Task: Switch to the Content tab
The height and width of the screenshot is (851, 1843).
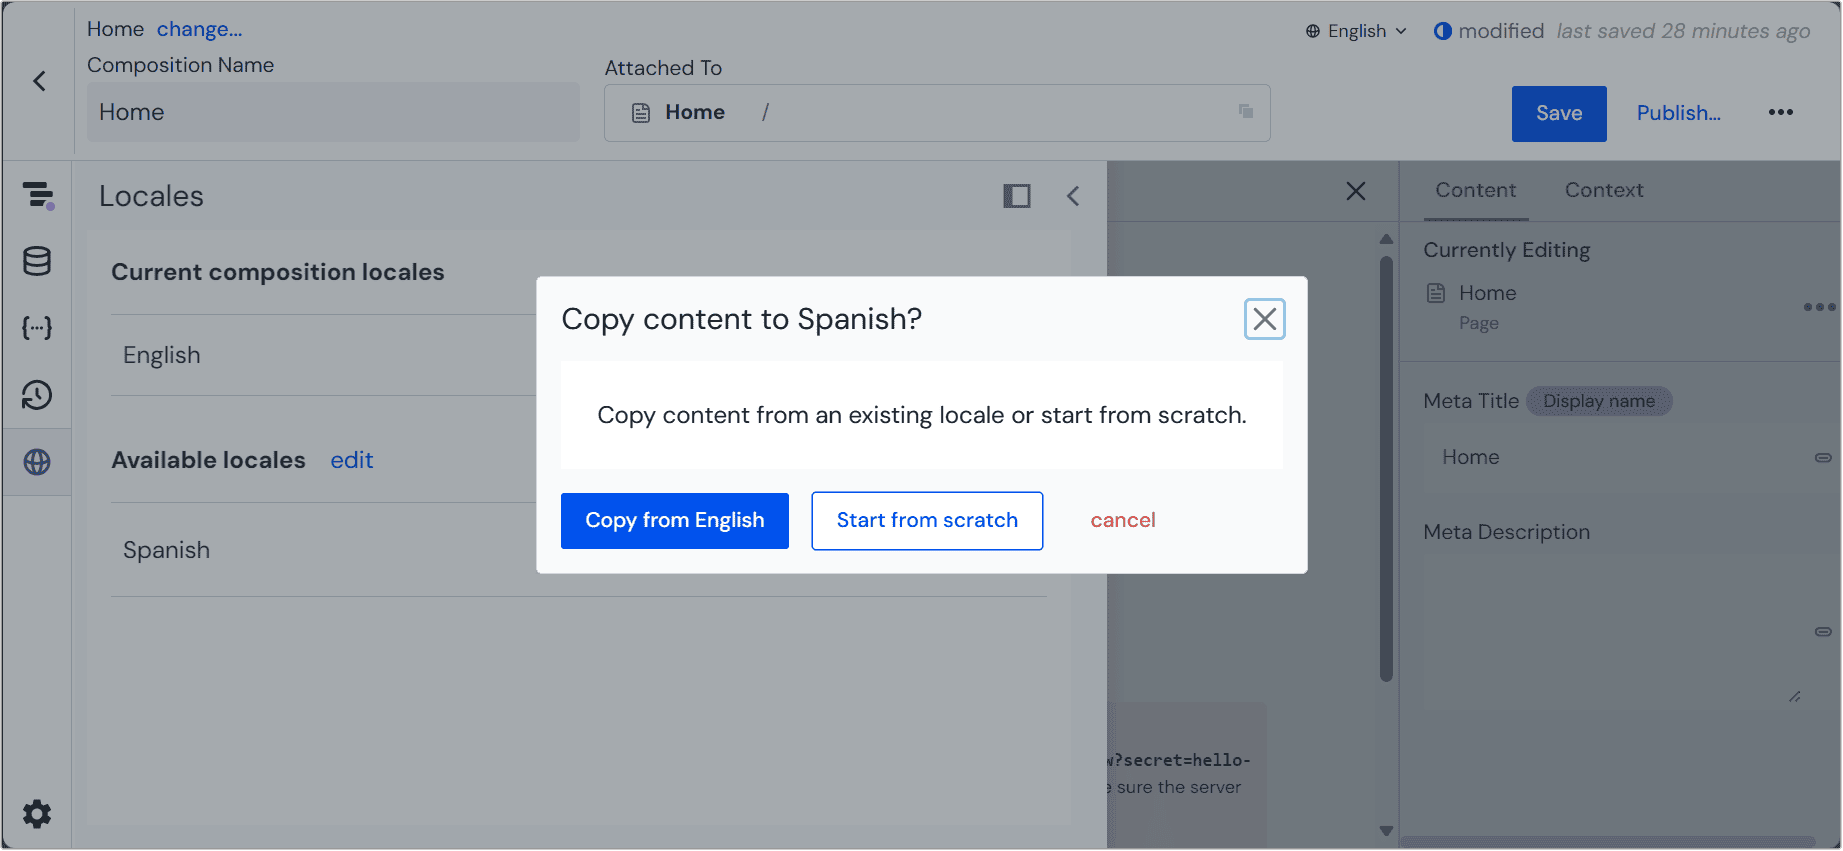Action: coord(1475,190)
